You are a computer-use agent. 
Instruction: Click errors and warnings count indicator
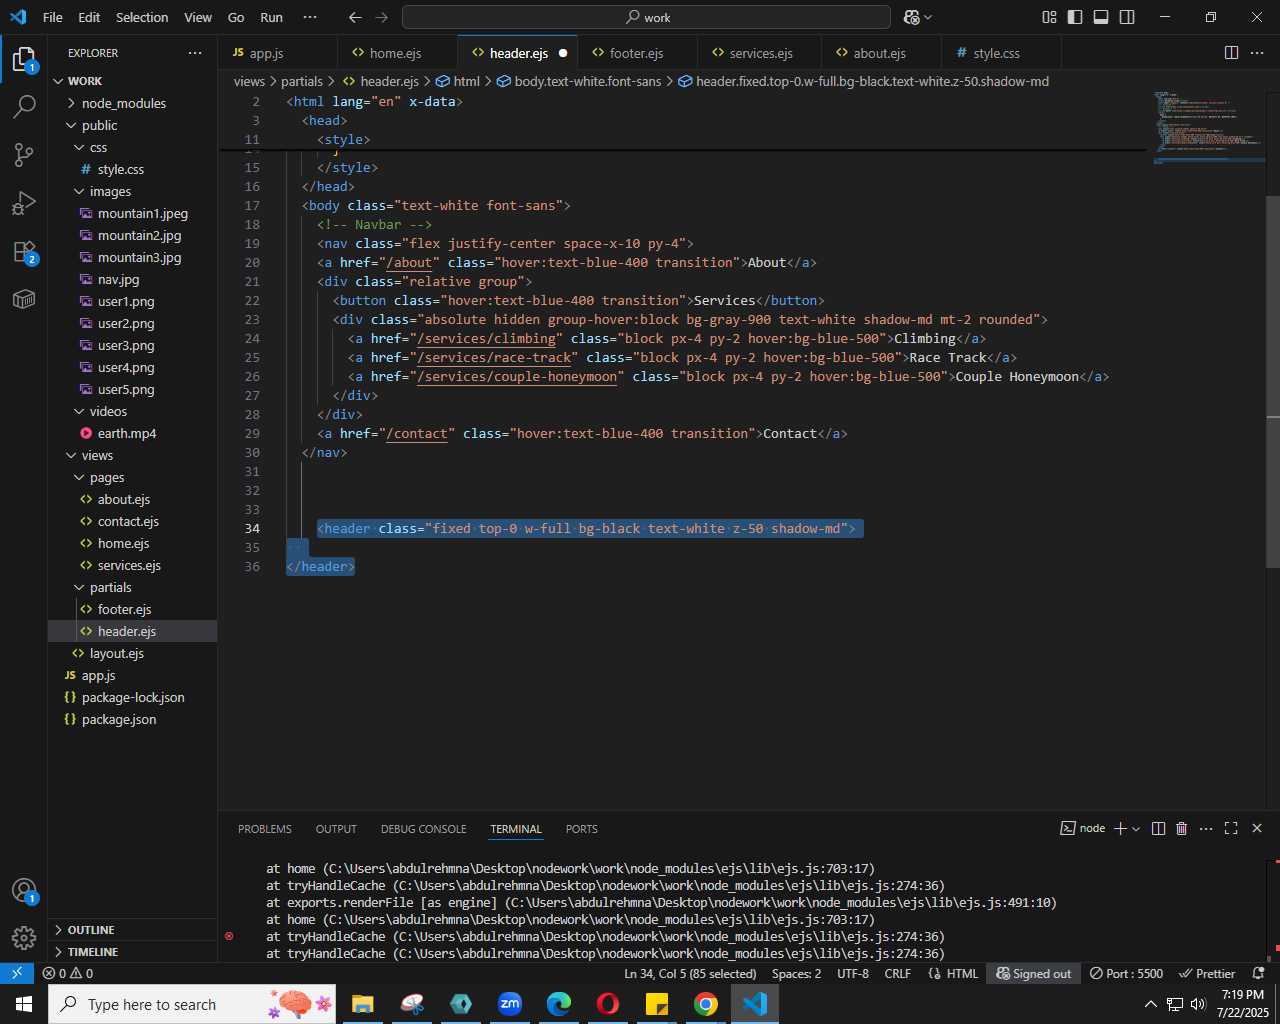point(68,973)
